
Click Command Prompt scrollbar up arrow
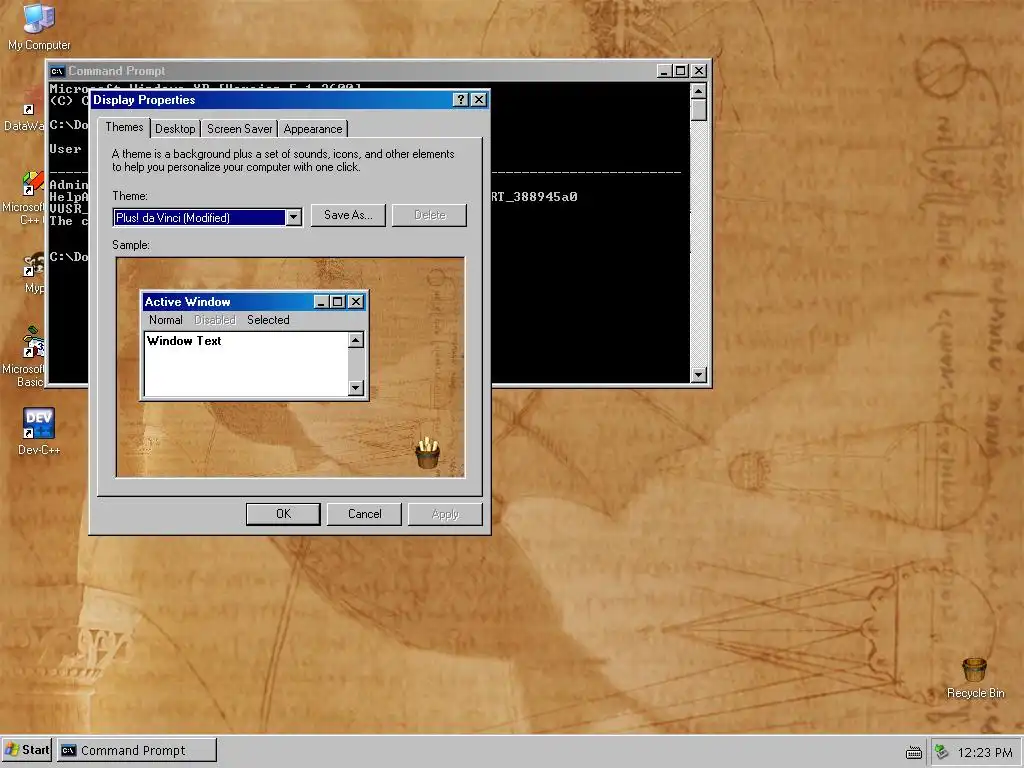pos(699,91)
